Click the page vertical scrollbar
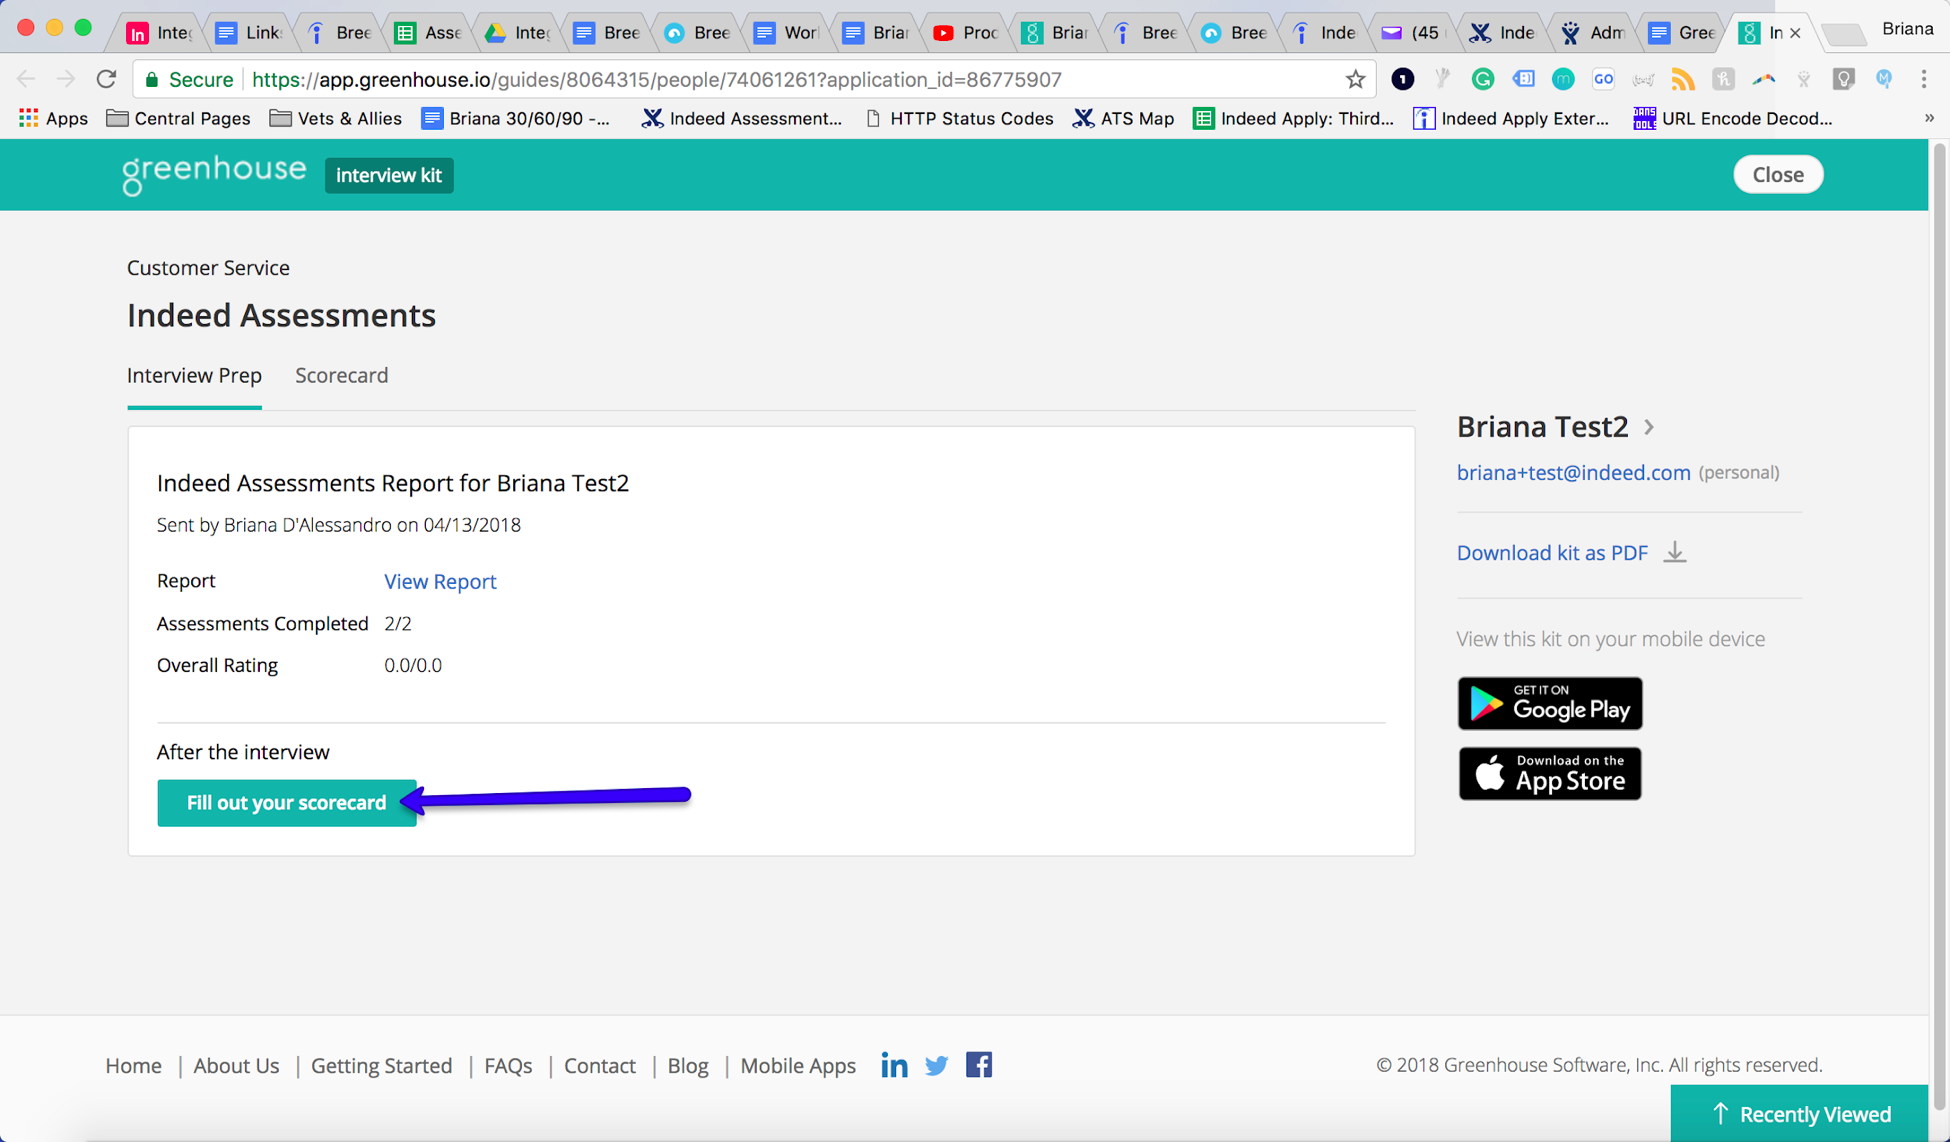The height and width of the screenshot is (1142, 1950). (x=1939, y=626)
